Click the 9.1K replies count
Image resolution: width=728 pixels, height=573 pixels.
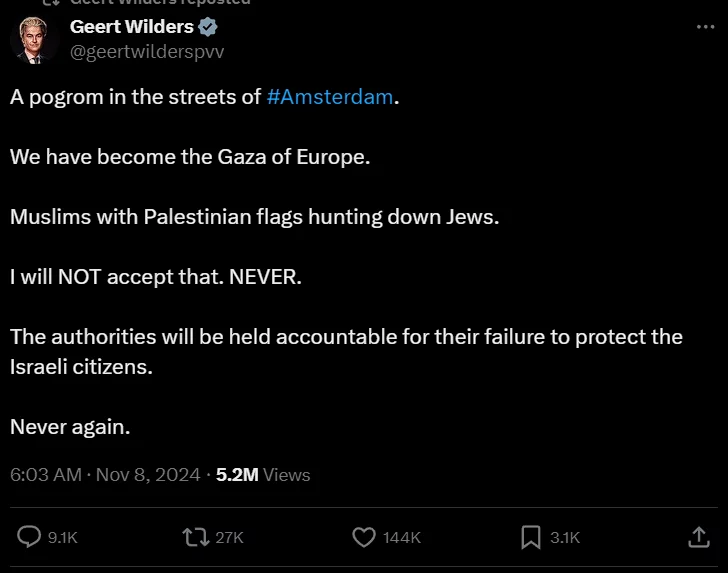pyautogui.click(x=63, y=538)
